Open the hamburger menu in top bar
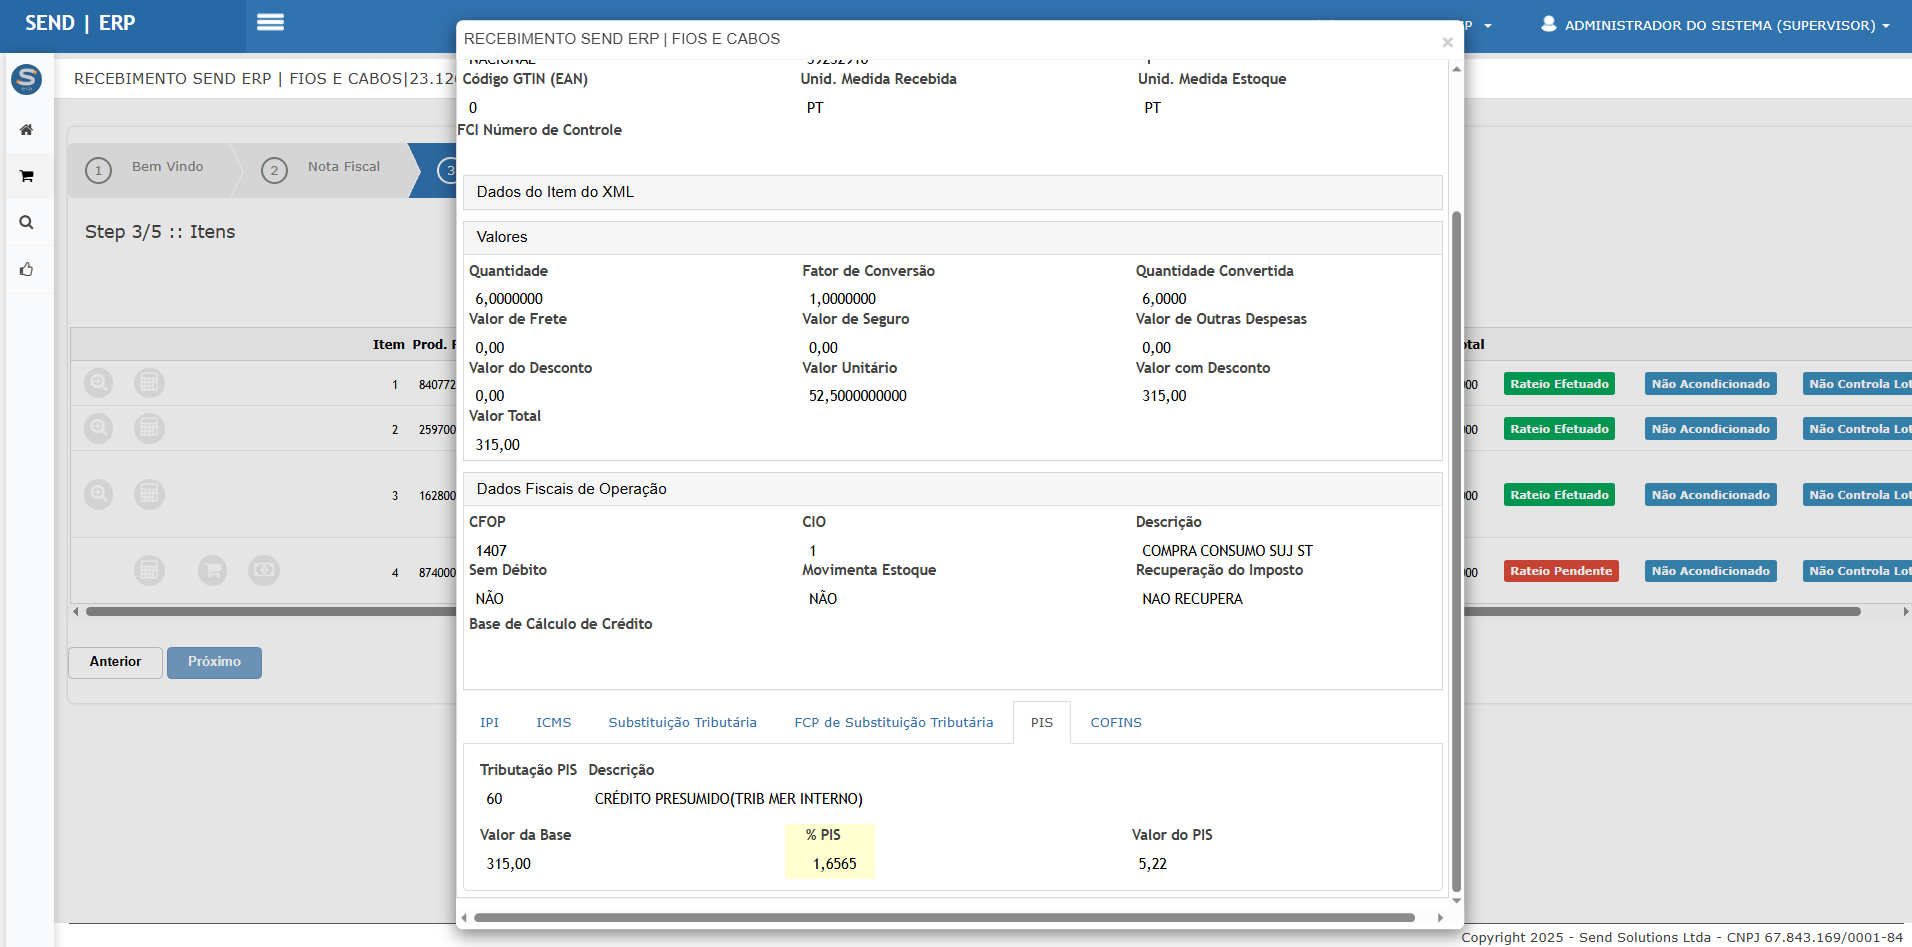The image size is (1912, 947). coord(270,22)
